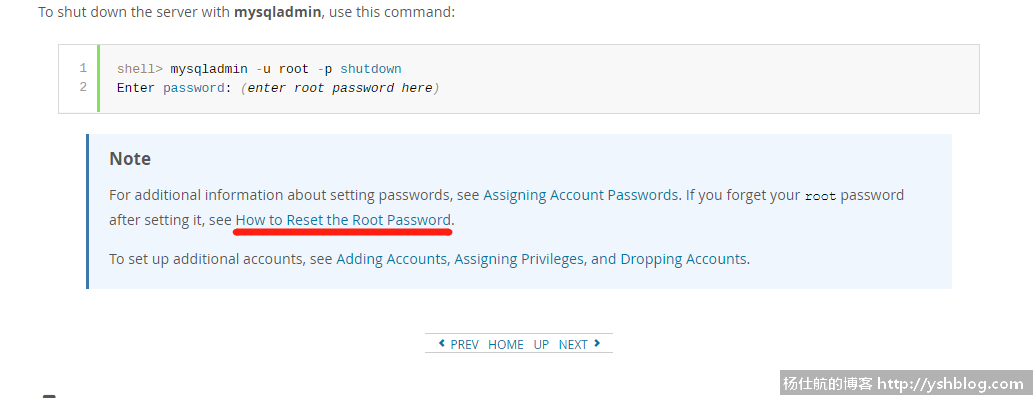
Task: Click the italic enter root password here text
Action: [x=340, y=88]
